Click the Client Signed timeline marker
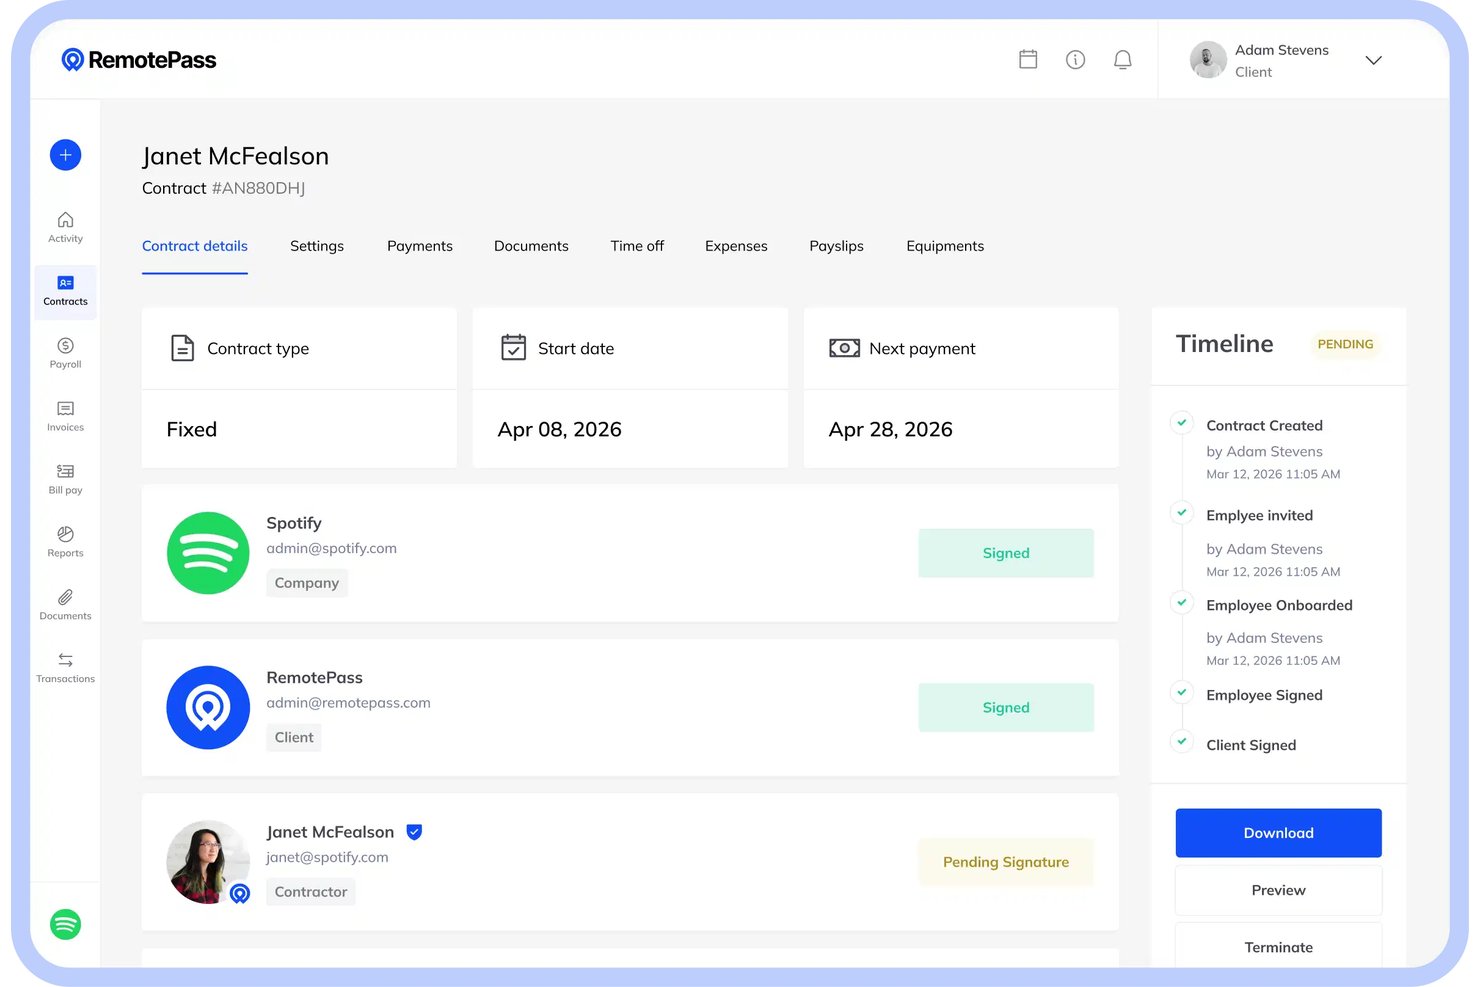 click(x=1182, y=742)
